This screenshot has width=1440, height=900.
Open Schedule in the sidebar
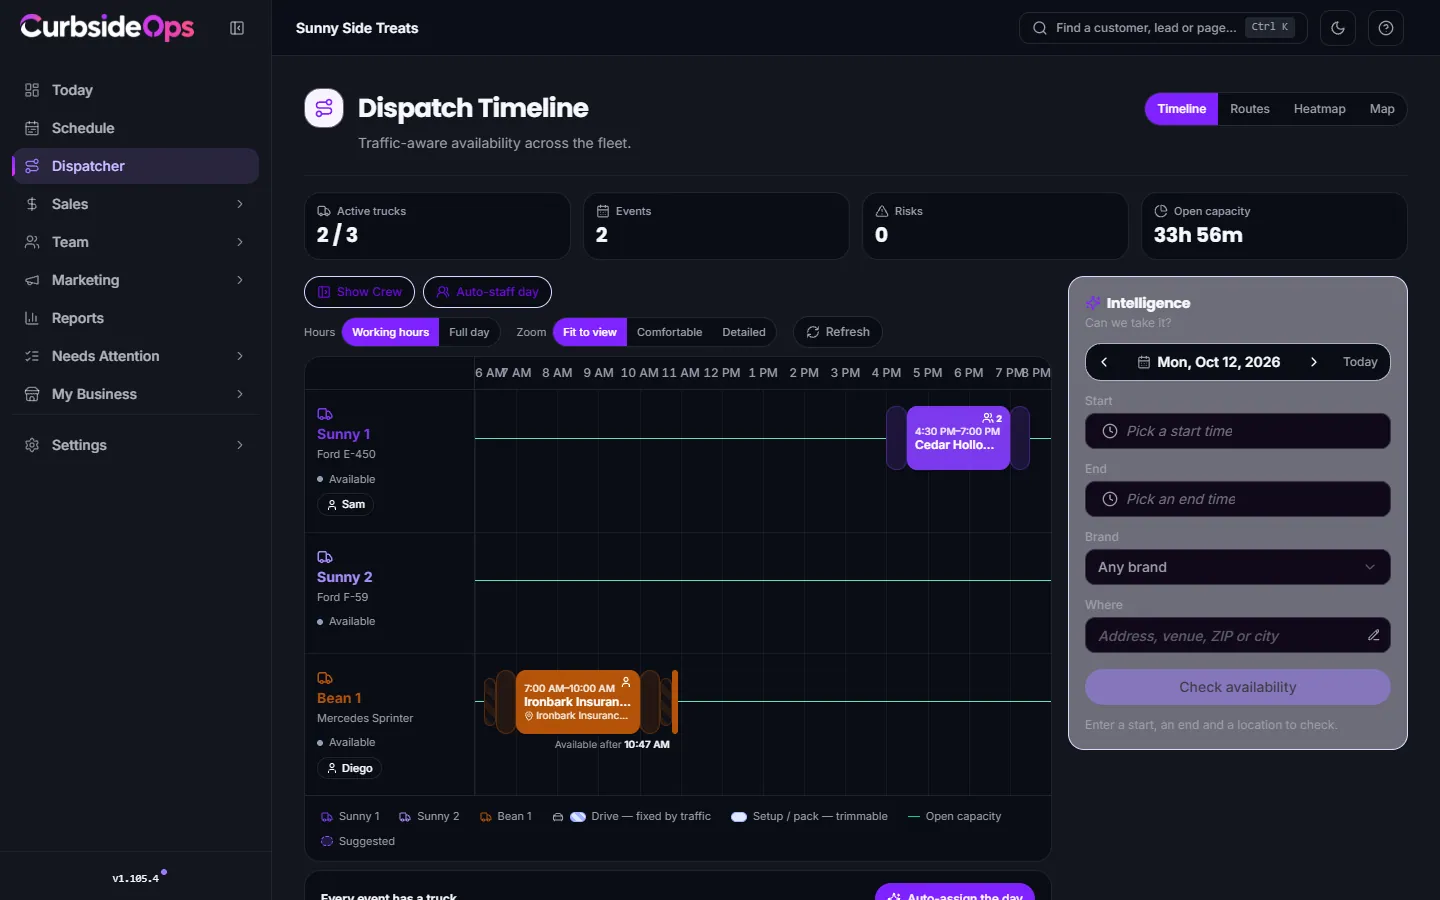tap(135, 128)
